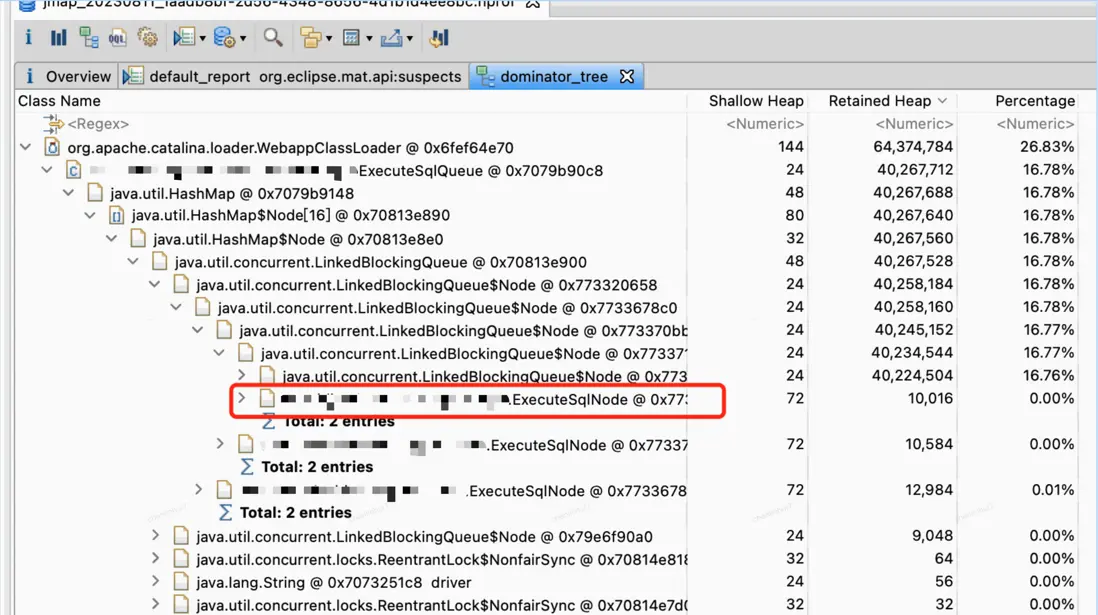Click the Calculate Retained Size calculator icon
This screenshot has height=615, width=1098.
tap(352, 37)
